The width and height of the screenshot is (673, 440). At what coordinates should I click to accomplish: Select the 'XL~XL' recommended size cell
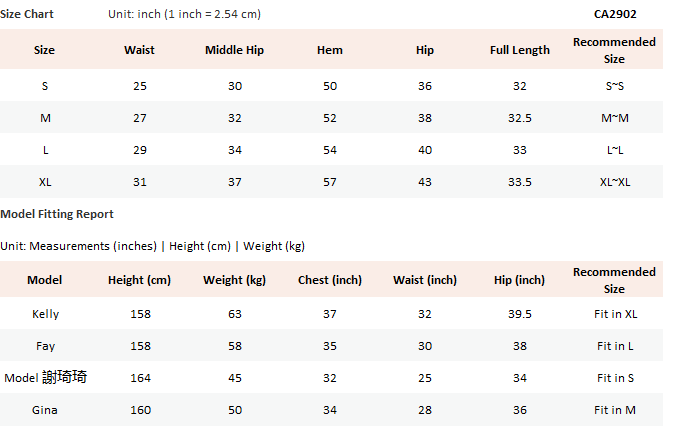(x=615, y=182)
